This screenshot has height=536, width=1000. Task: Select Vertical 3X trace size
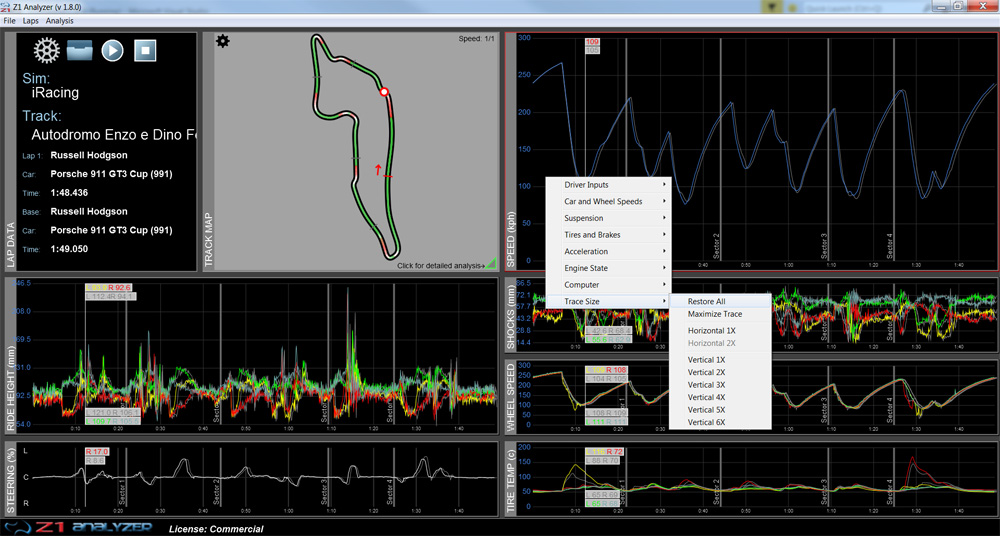(720, 385)
